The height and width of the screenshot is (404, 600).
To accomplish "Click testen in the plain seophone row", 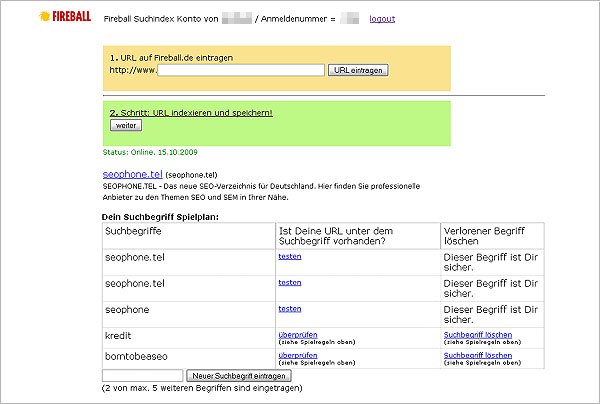I will (x=289, y=309).
